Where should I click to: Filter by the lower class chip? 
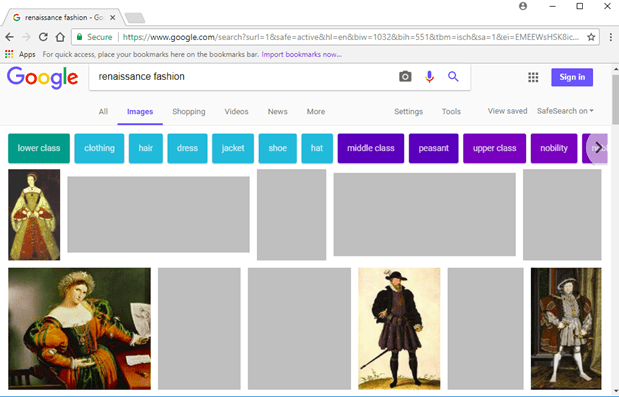pos(39,148)
